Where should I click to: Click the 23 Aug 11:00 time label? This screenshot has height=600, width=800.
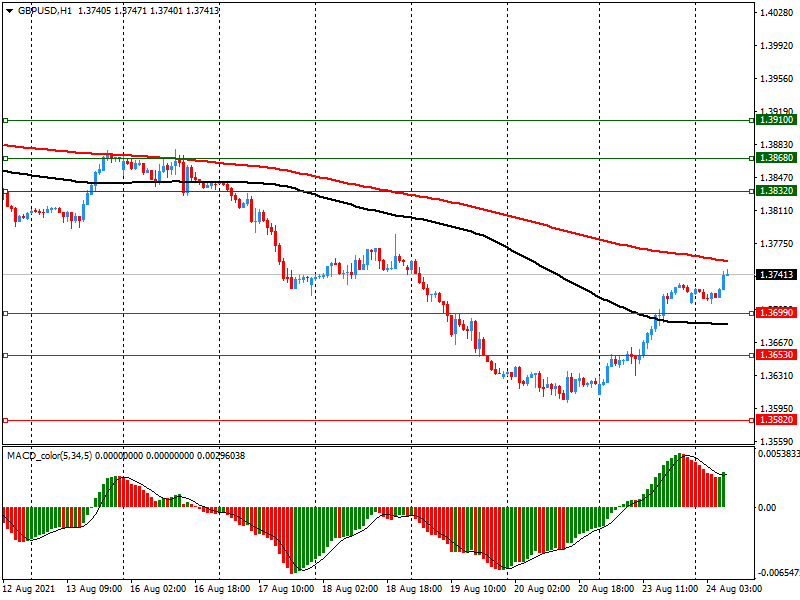(670, 588)
